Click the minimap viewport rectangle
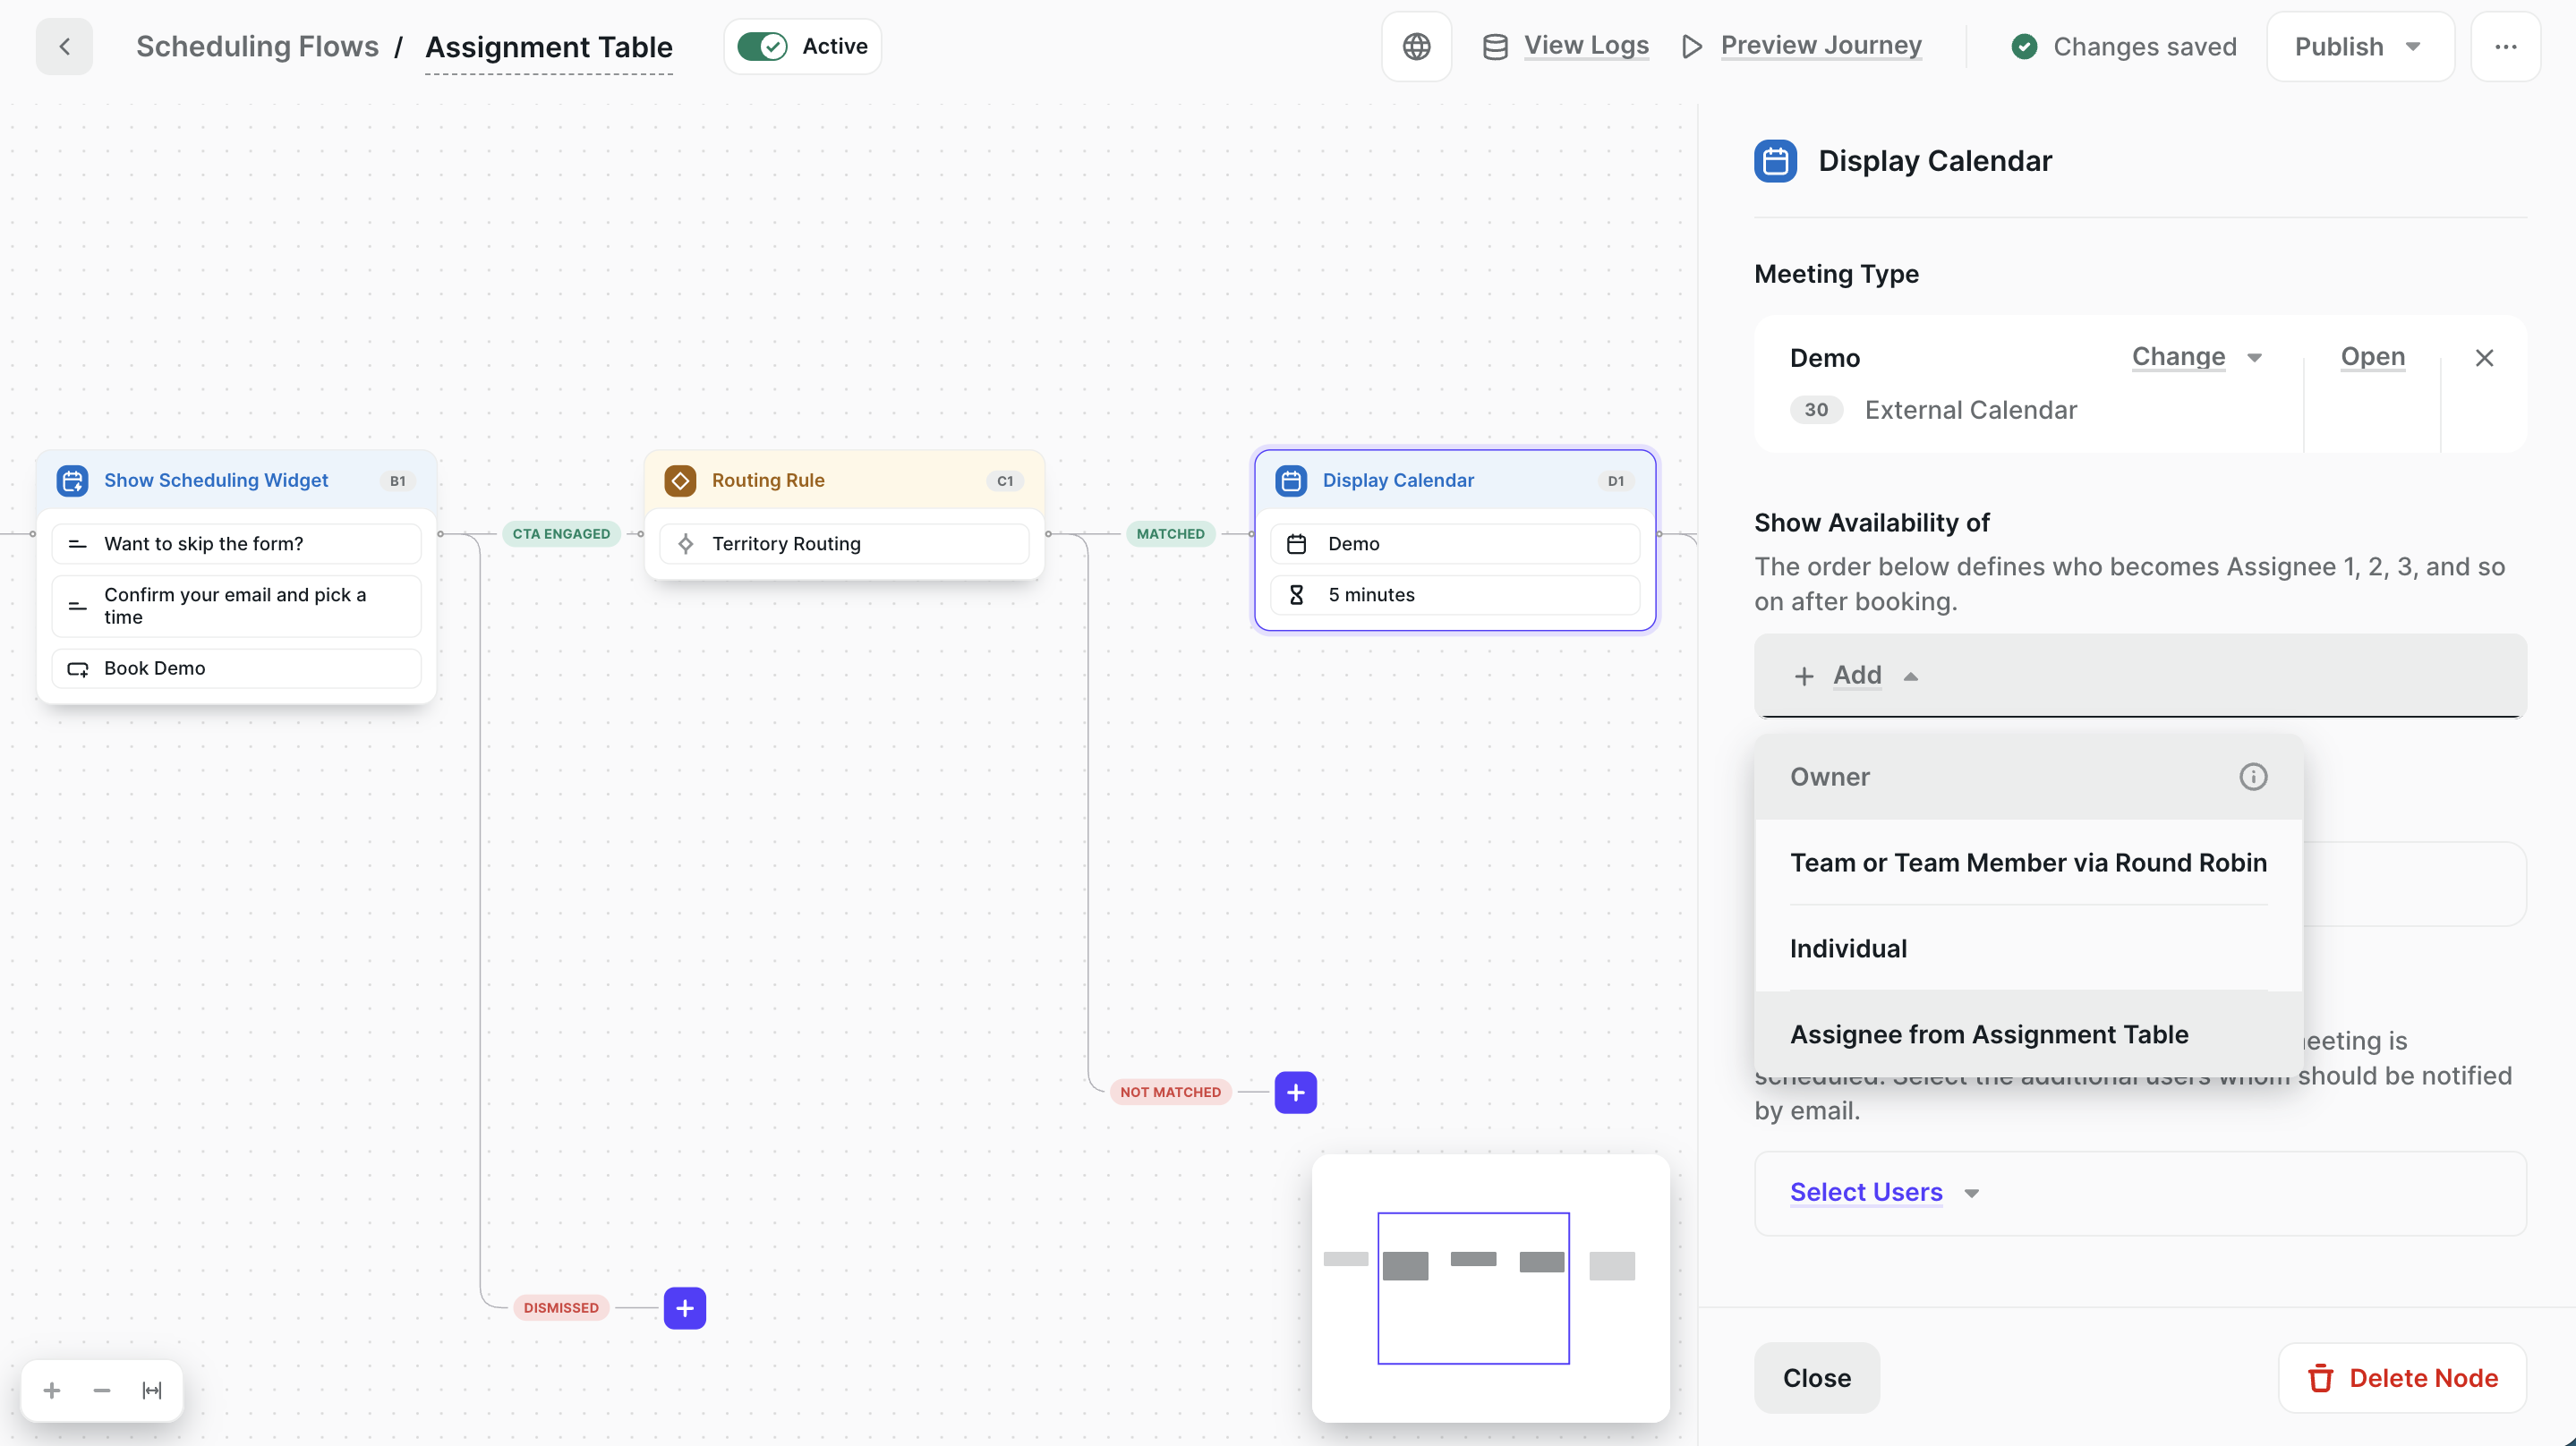2576x1446 pixels. coord(1473,1288)
